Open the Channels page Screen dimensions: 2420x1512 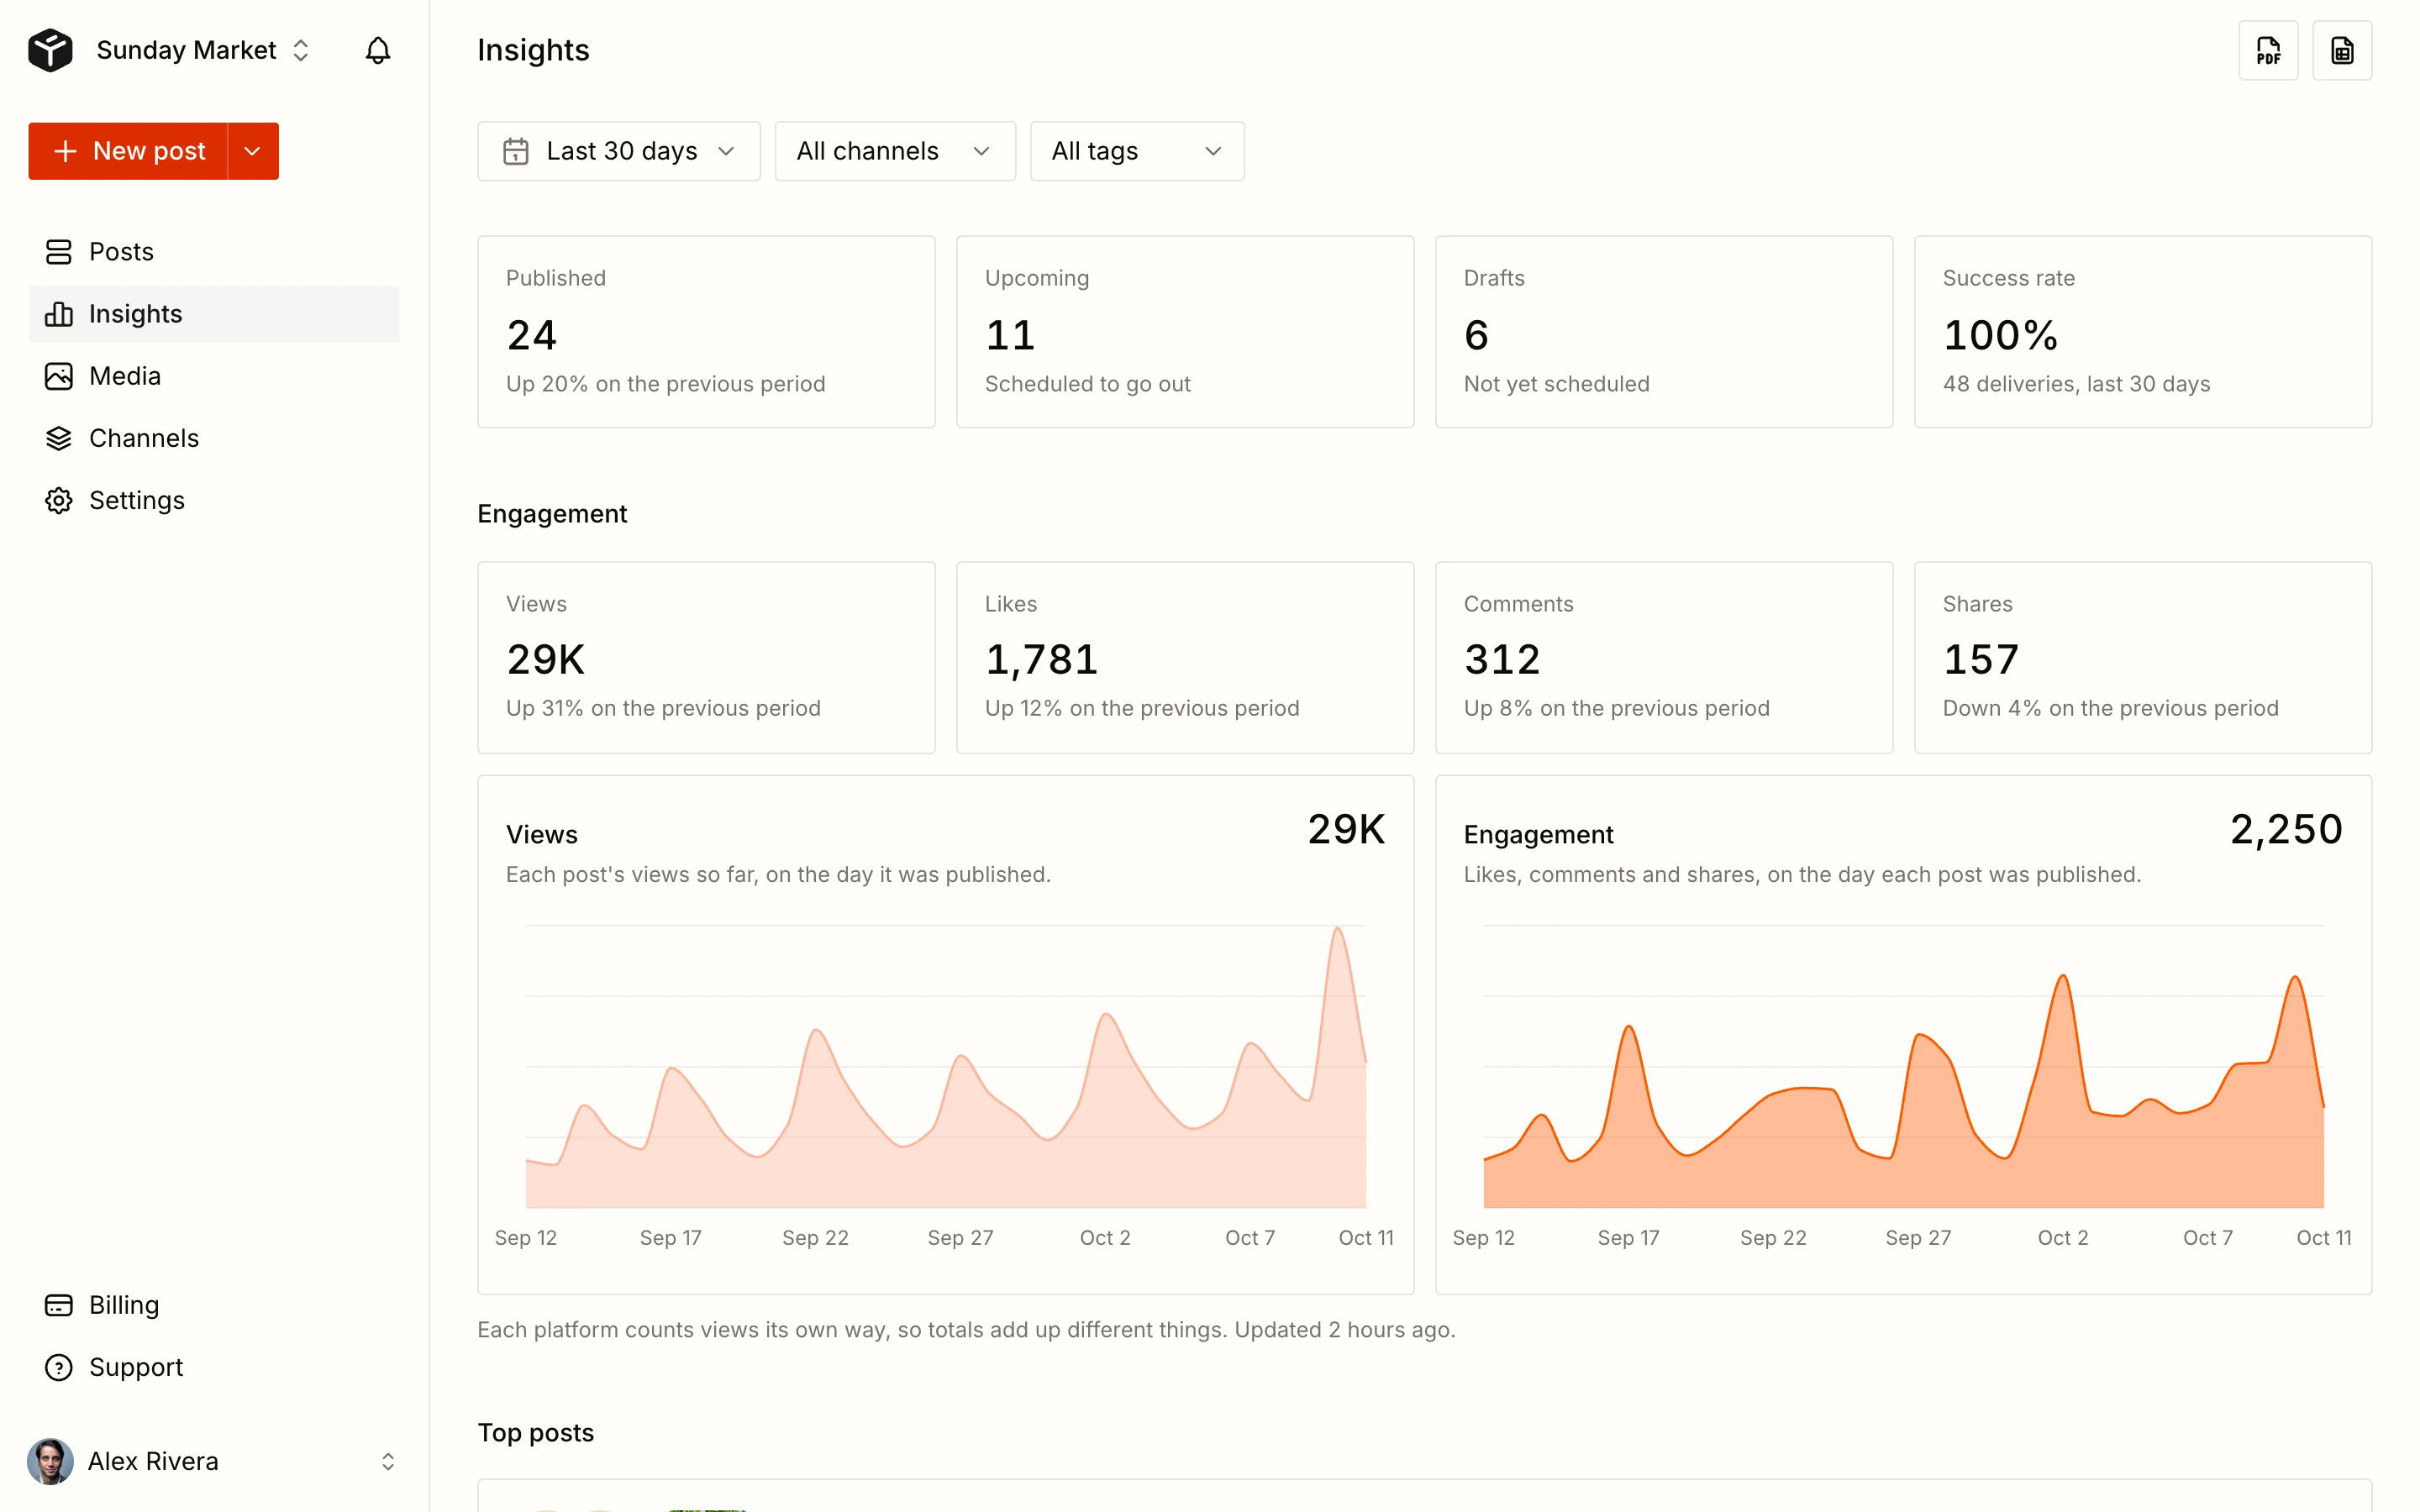coord(214,438)
